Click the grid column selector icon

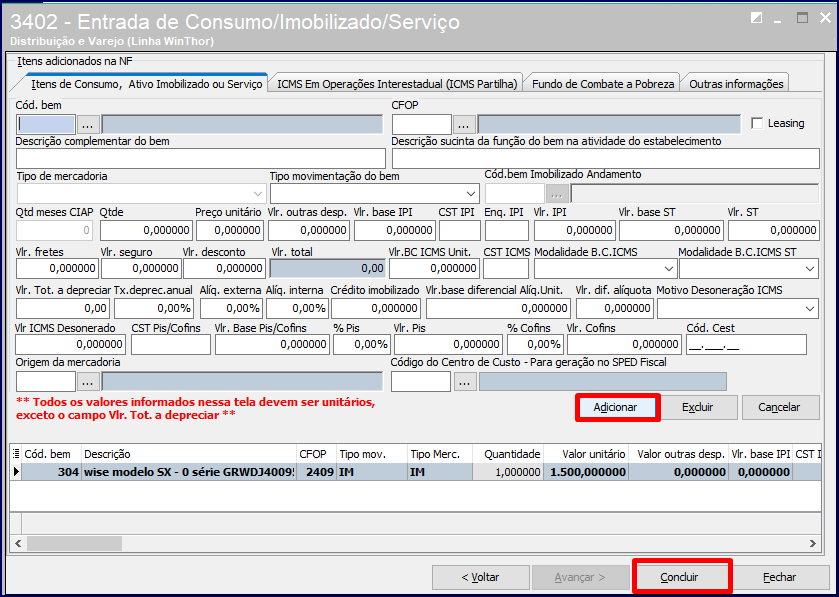point(16,454)
